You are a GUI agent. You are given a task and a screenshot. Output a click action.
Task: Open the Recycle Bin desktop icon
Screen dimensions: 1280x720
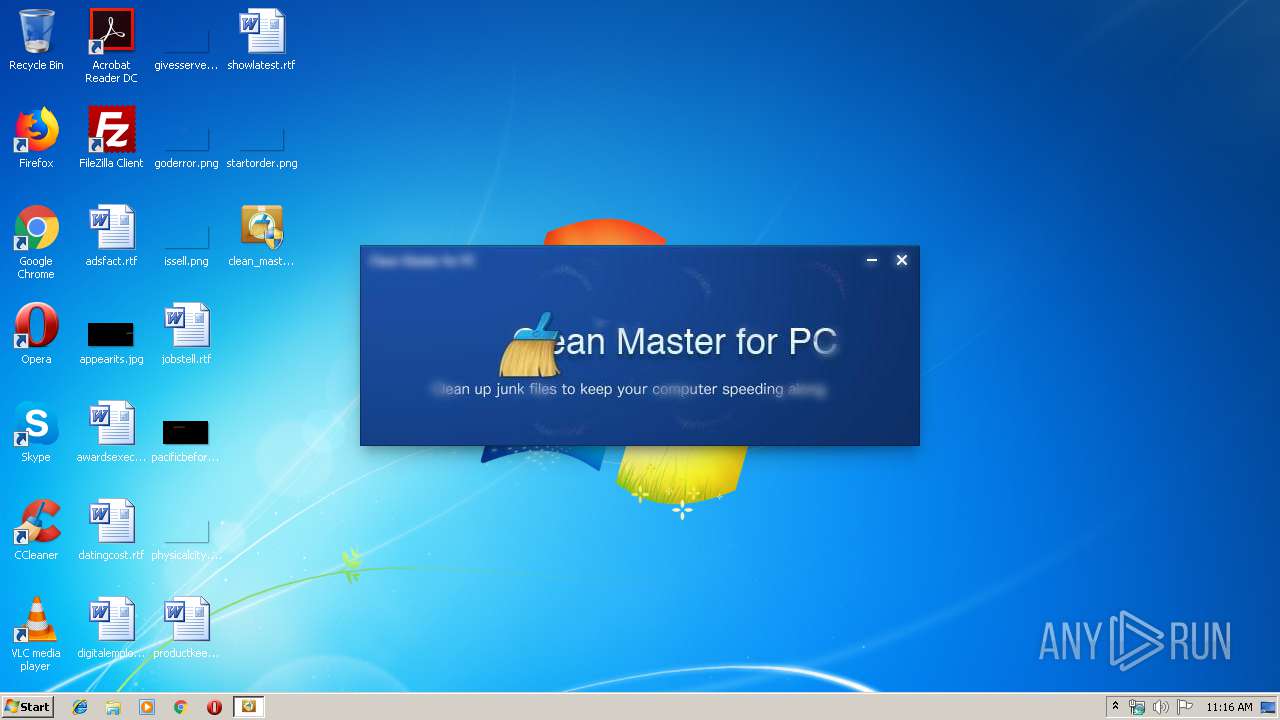tap(36, 40)
